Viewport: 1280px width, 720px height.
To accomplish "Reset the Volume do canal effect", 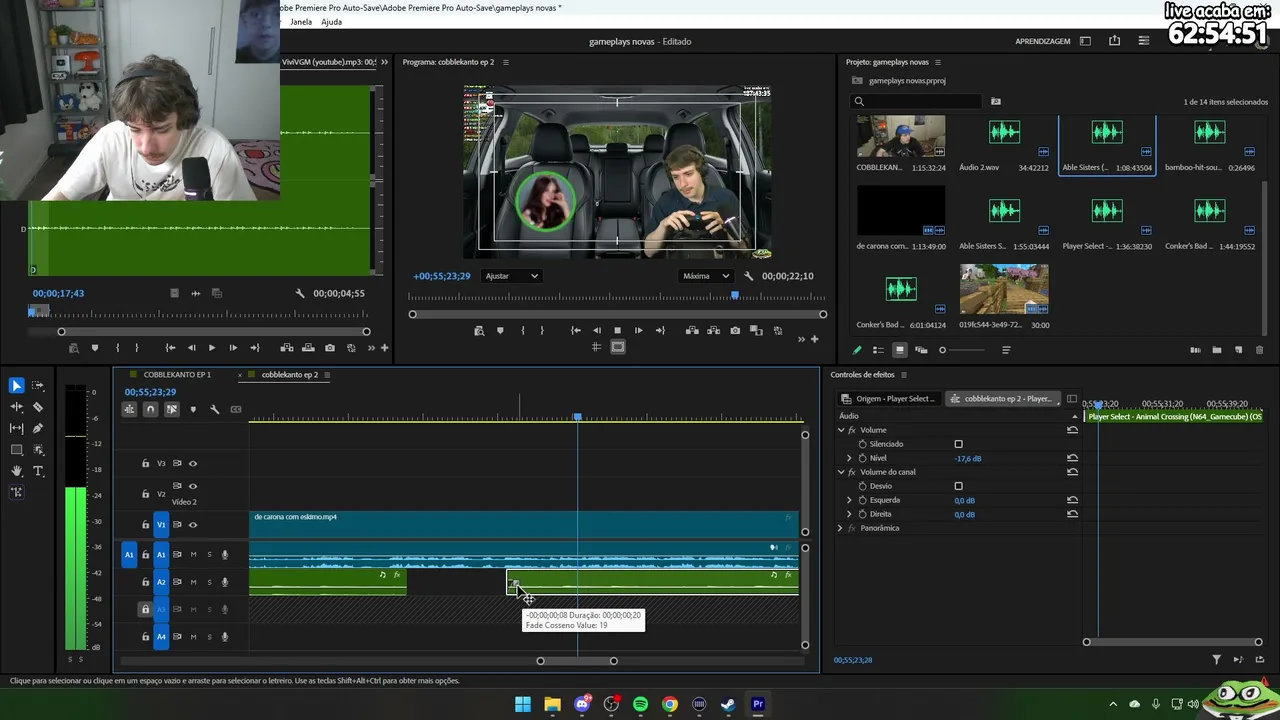I will (1072, 472).
